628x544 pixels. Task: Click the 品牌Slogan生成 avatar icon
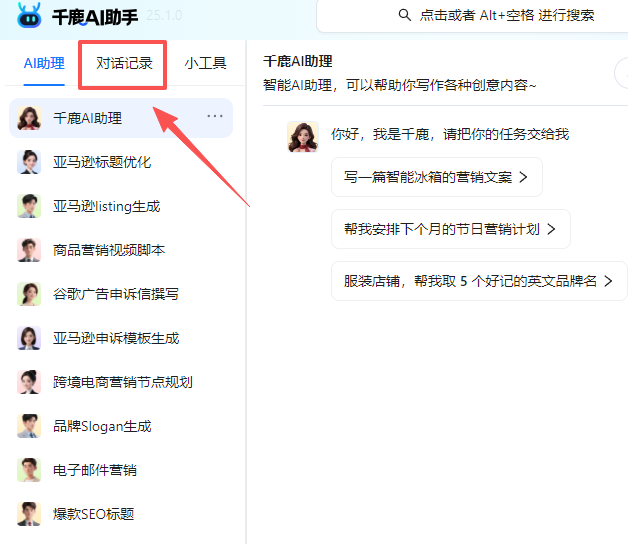coord(29,426)
